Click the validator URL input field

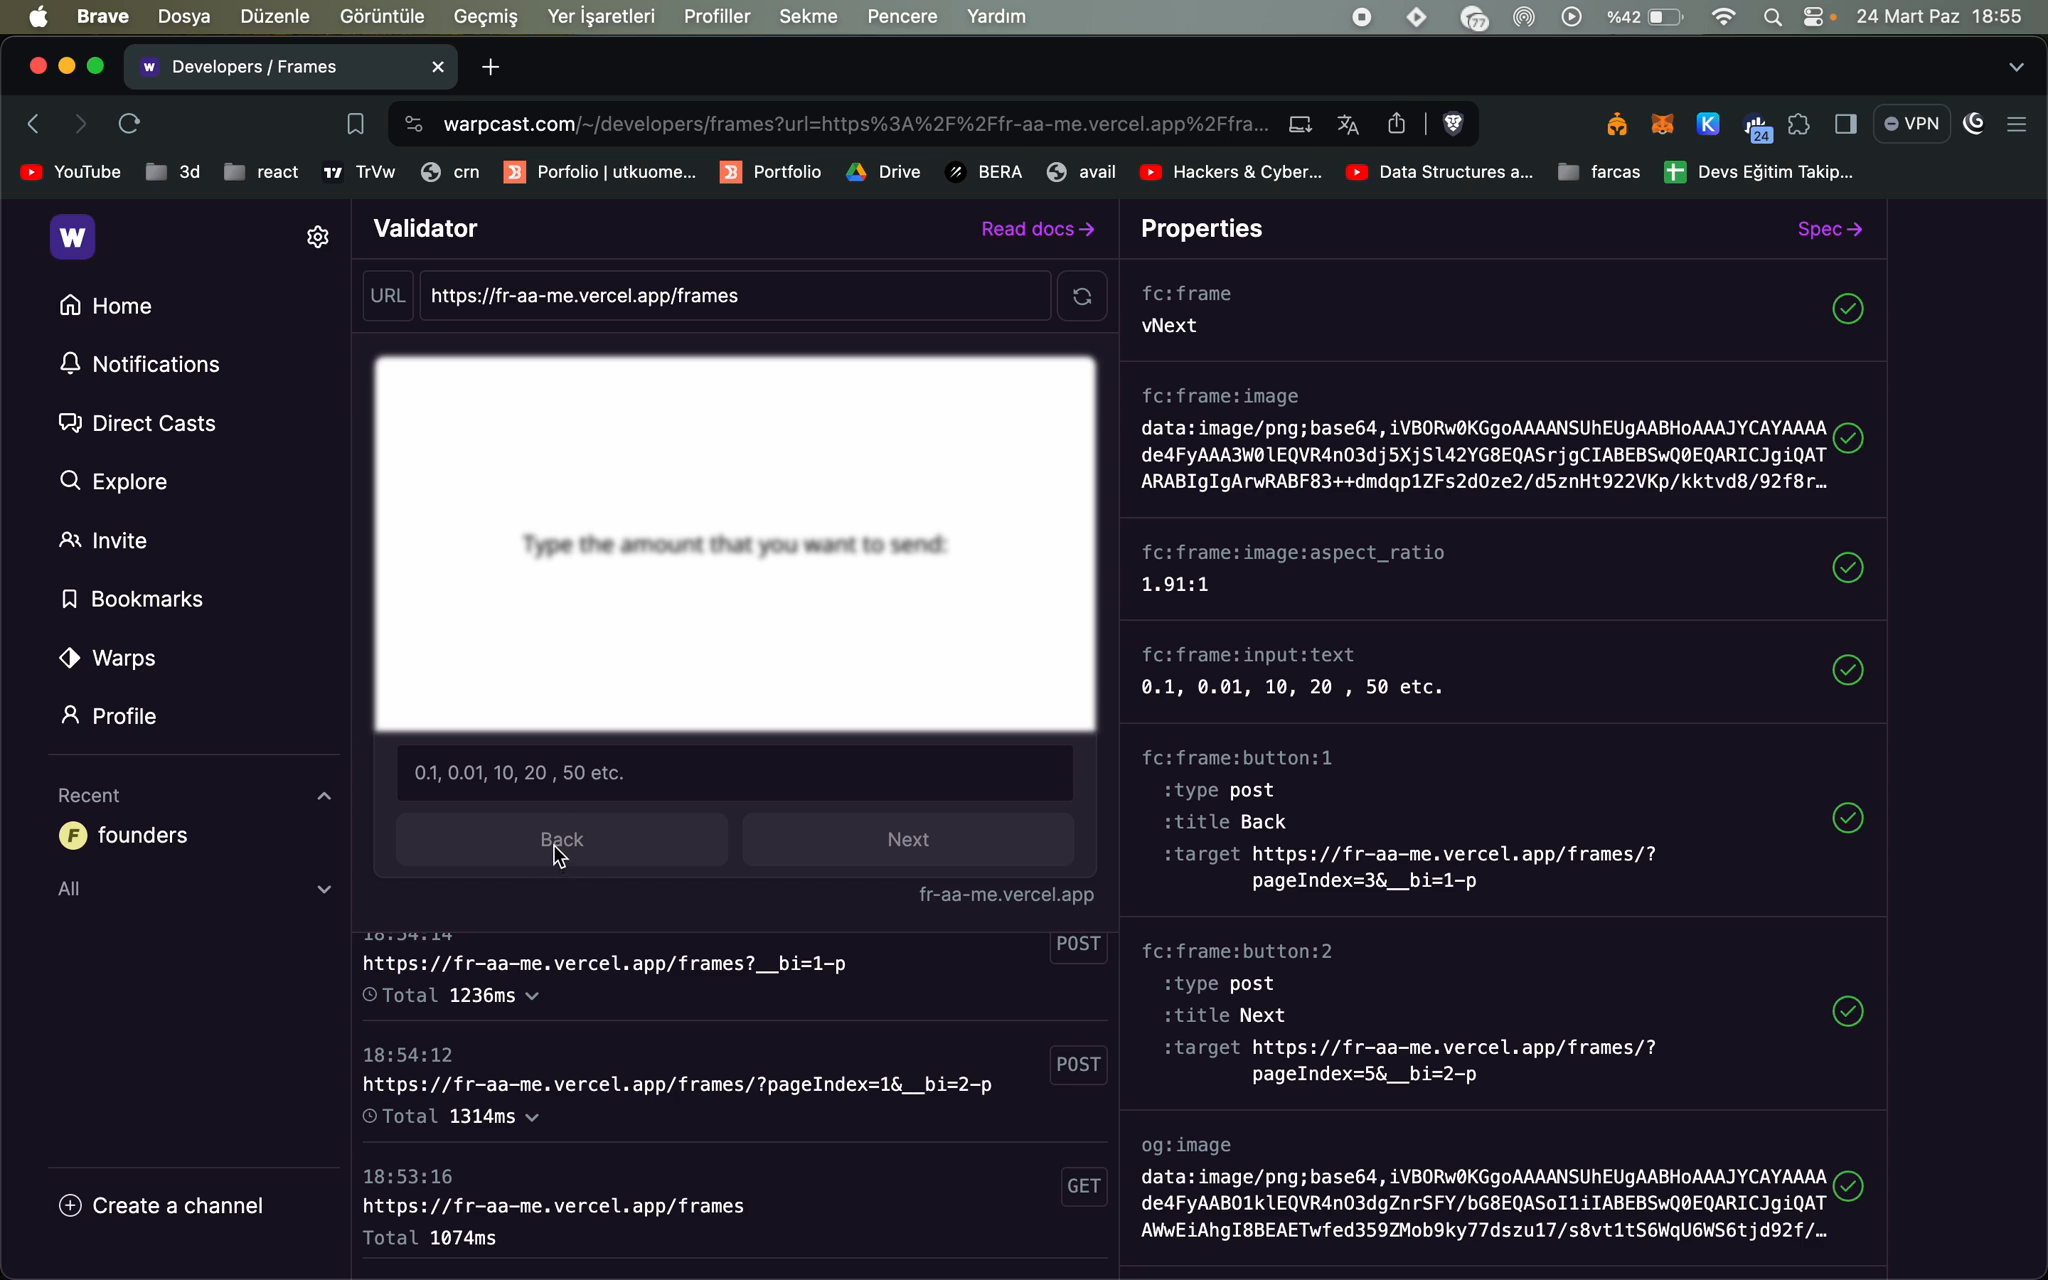click(x=735, y=296)
